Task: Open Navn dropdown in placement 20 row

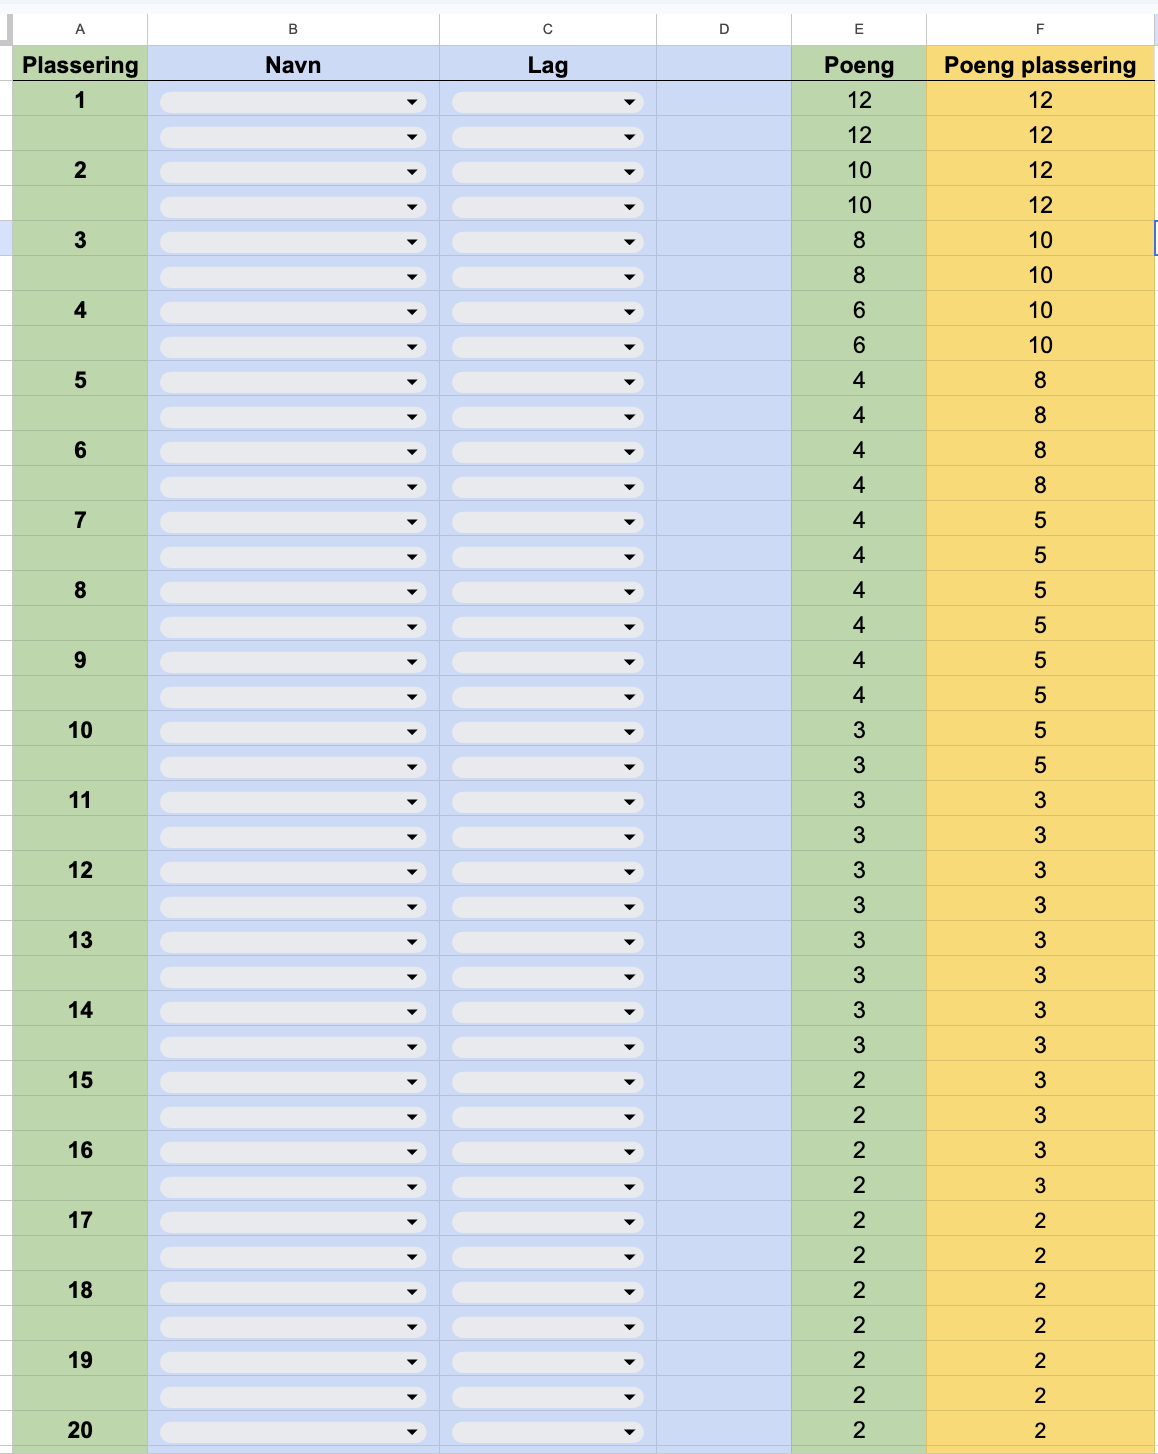Action: click(x=293, y=1432)
